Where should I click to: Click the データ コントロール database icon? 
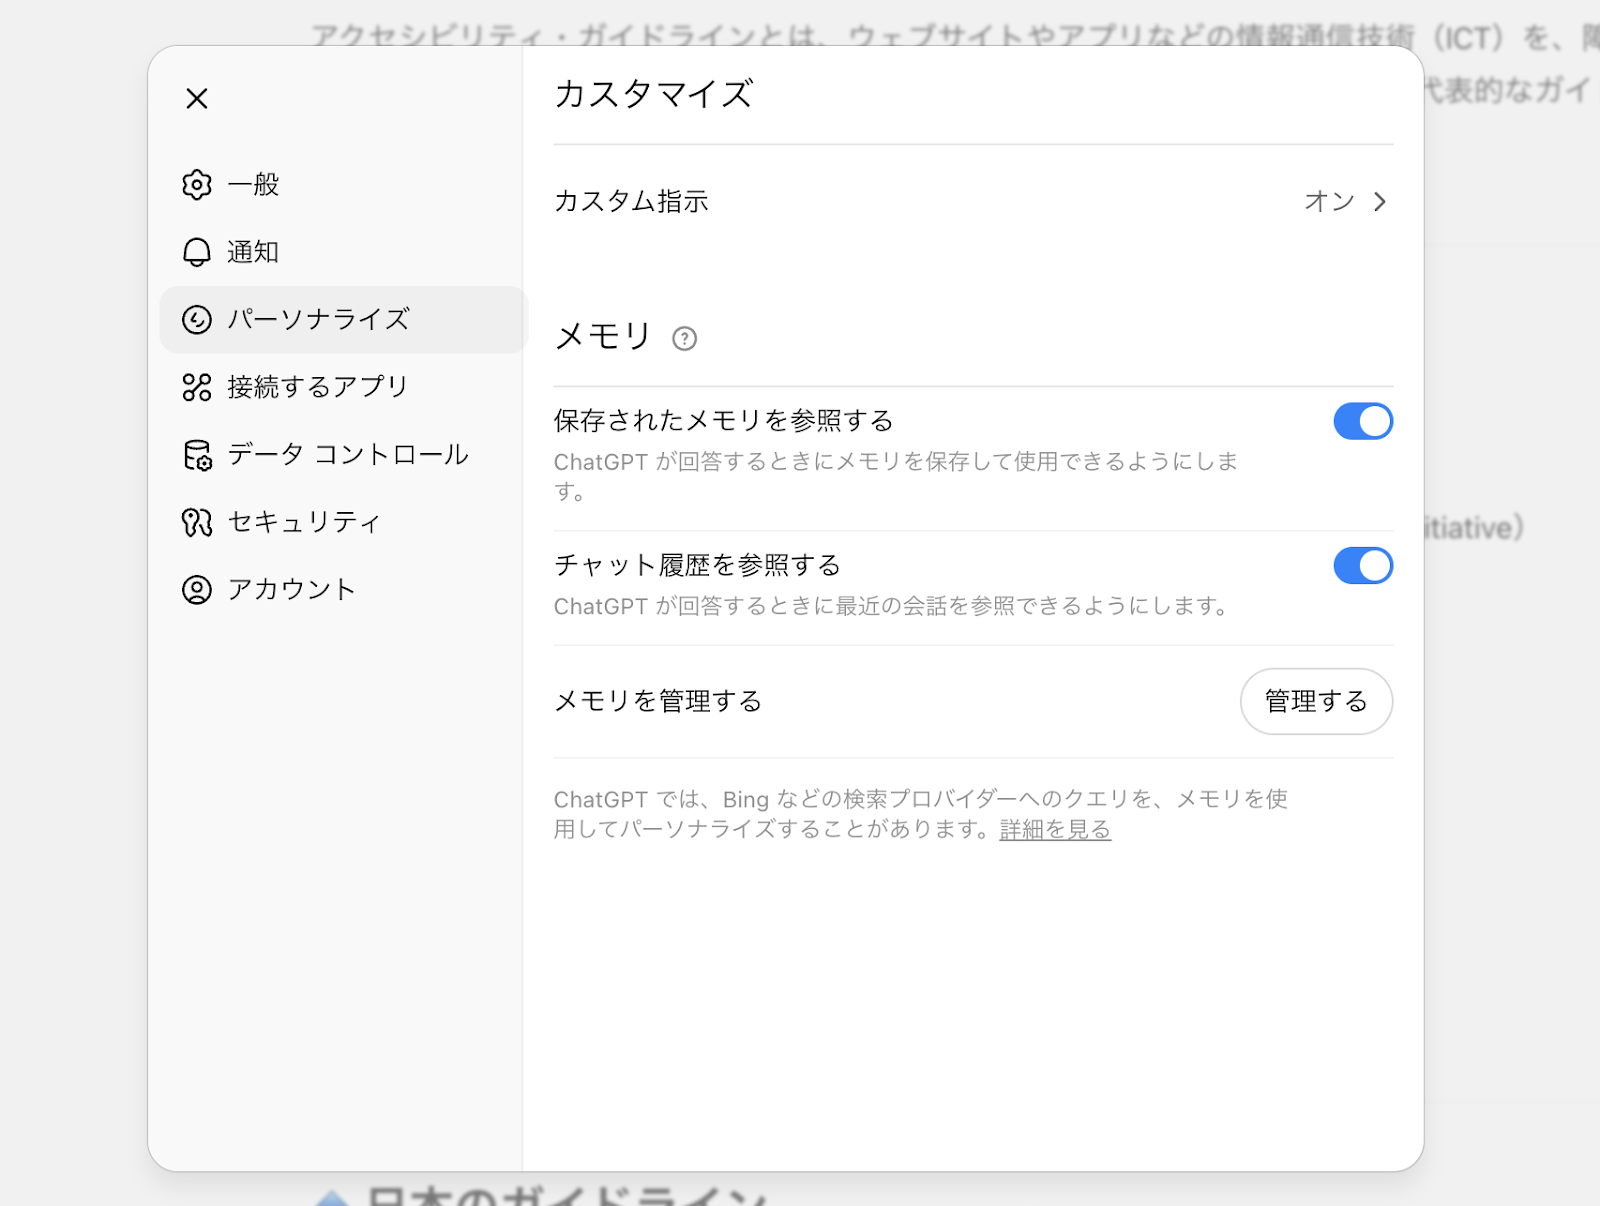tap(196, 455)
